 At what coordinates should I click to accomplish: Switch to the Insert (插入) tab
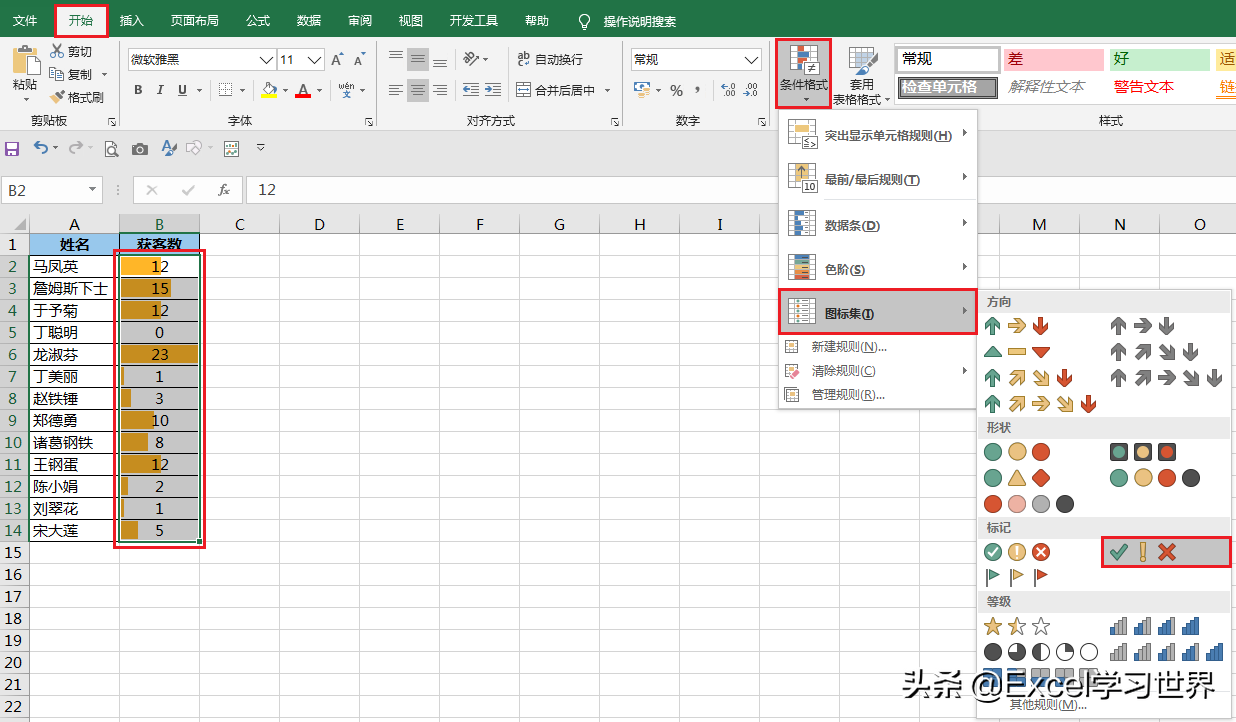point(131,20)
